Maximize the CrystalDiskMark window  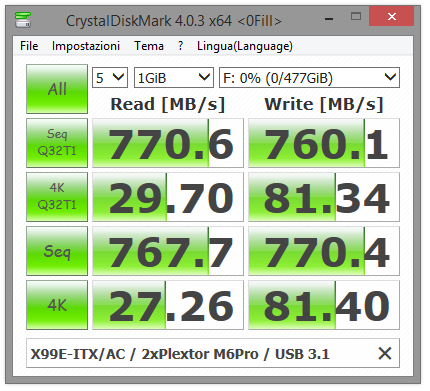pyautogui.click(x=356, y=16)
